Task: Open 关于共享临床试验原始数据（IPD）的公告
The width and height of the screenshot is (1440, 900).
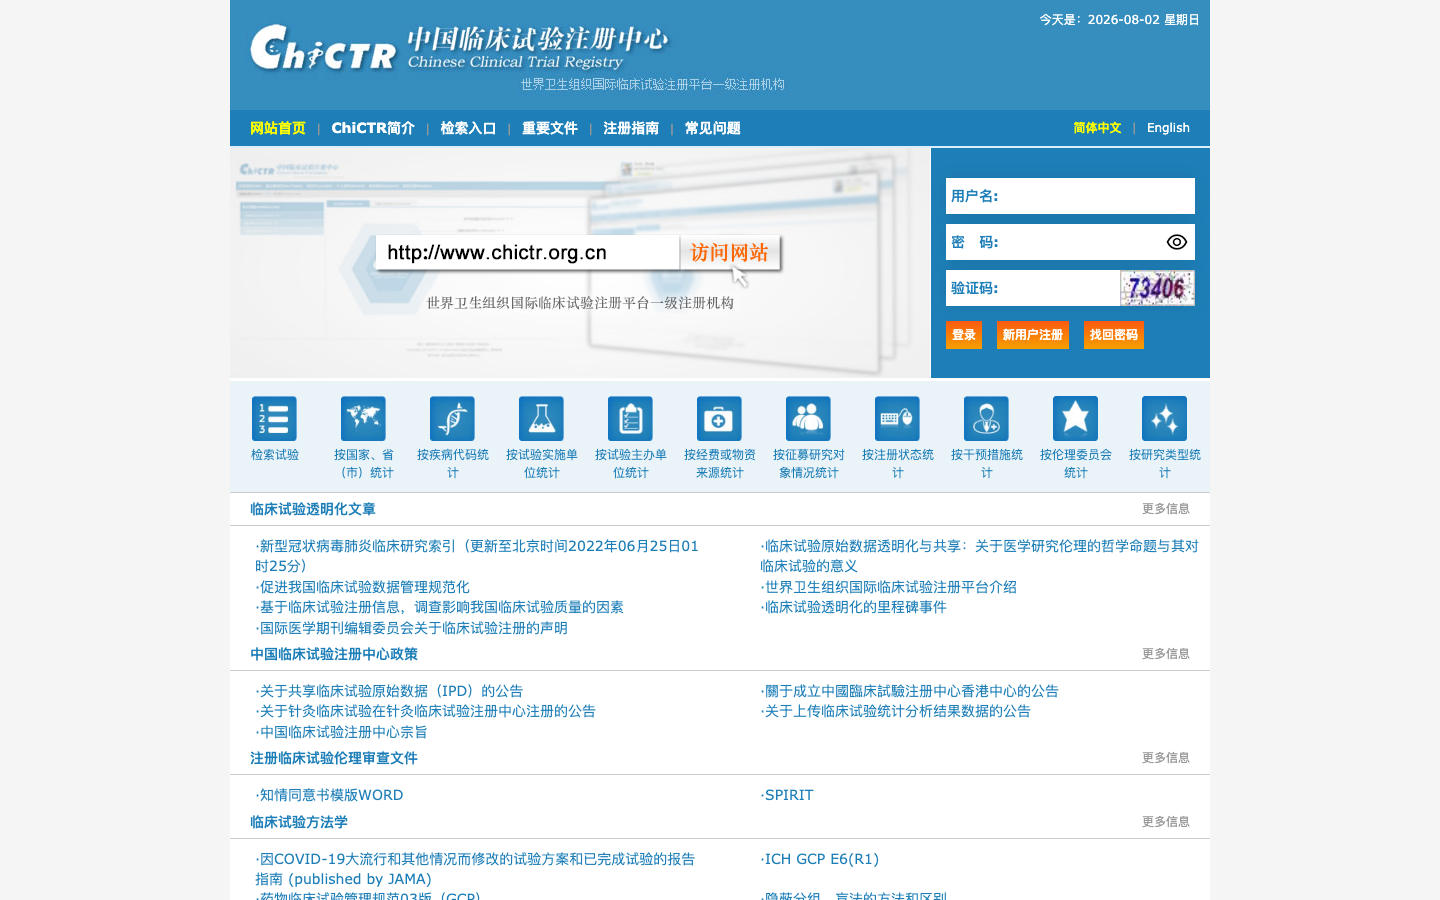Action: 389,691
